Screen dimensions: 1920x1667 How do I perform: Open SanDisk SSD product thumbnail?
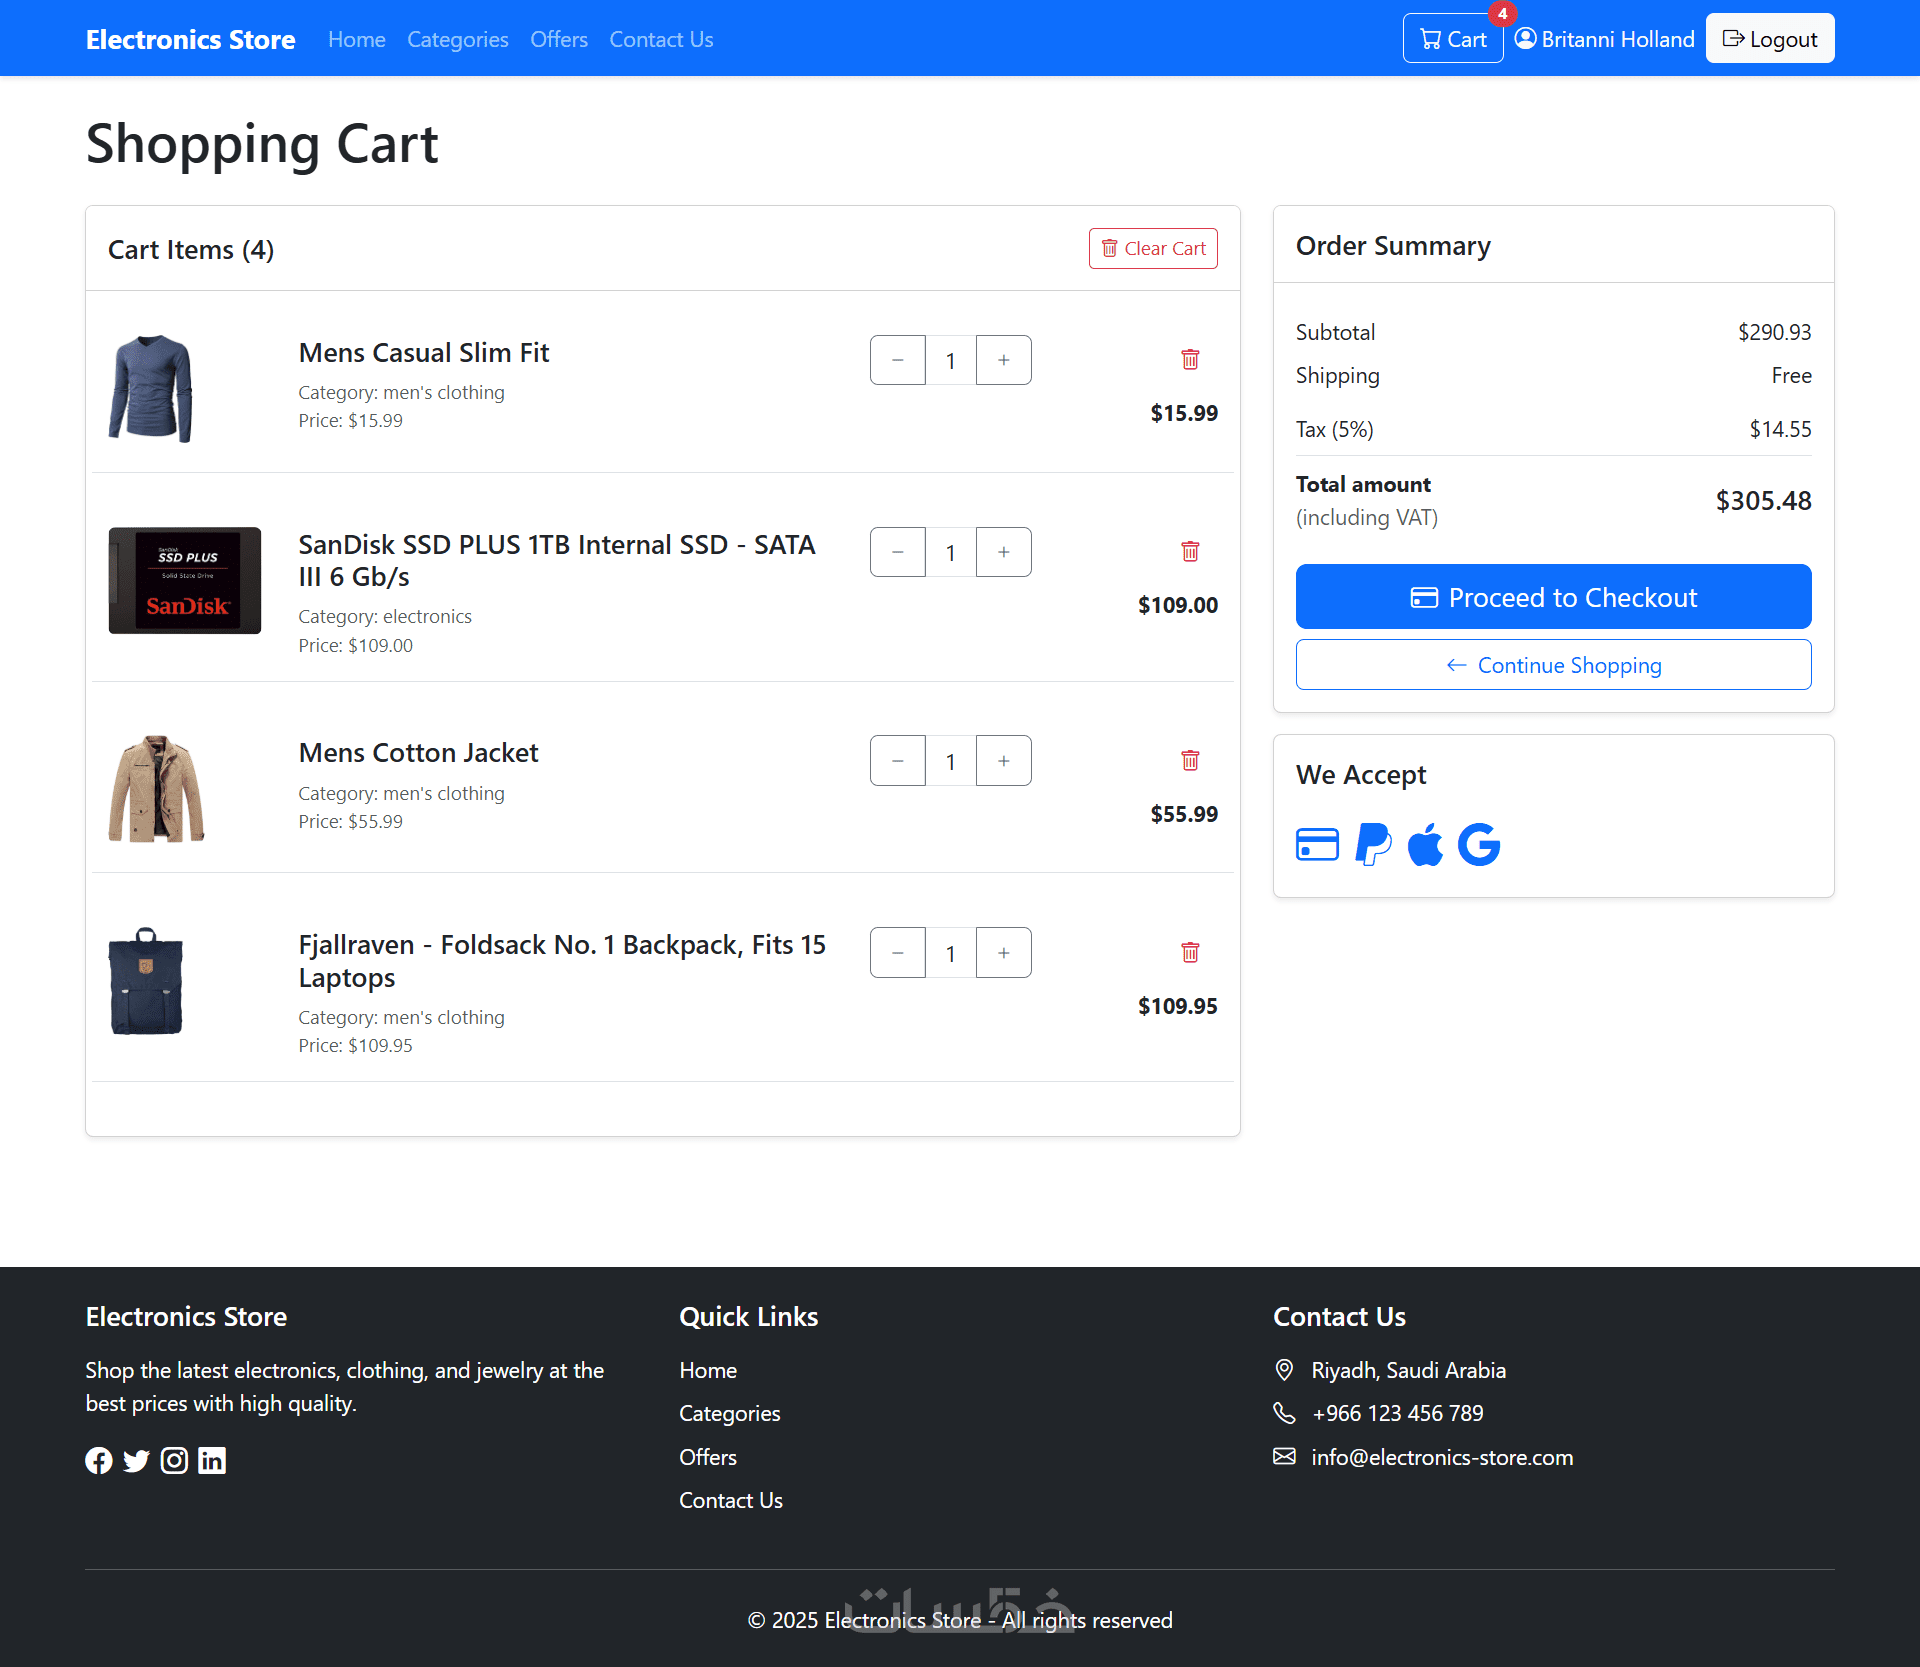click(184, 580)
